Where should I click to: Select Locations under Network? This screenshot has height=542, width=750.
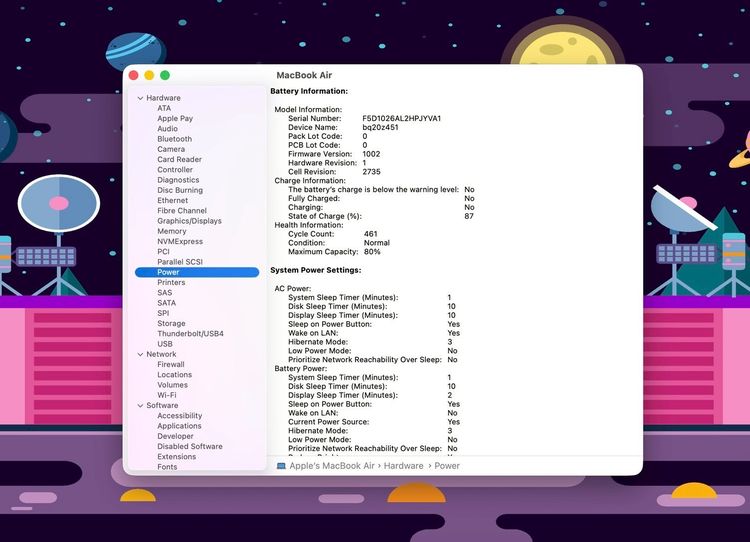(175, 375)
